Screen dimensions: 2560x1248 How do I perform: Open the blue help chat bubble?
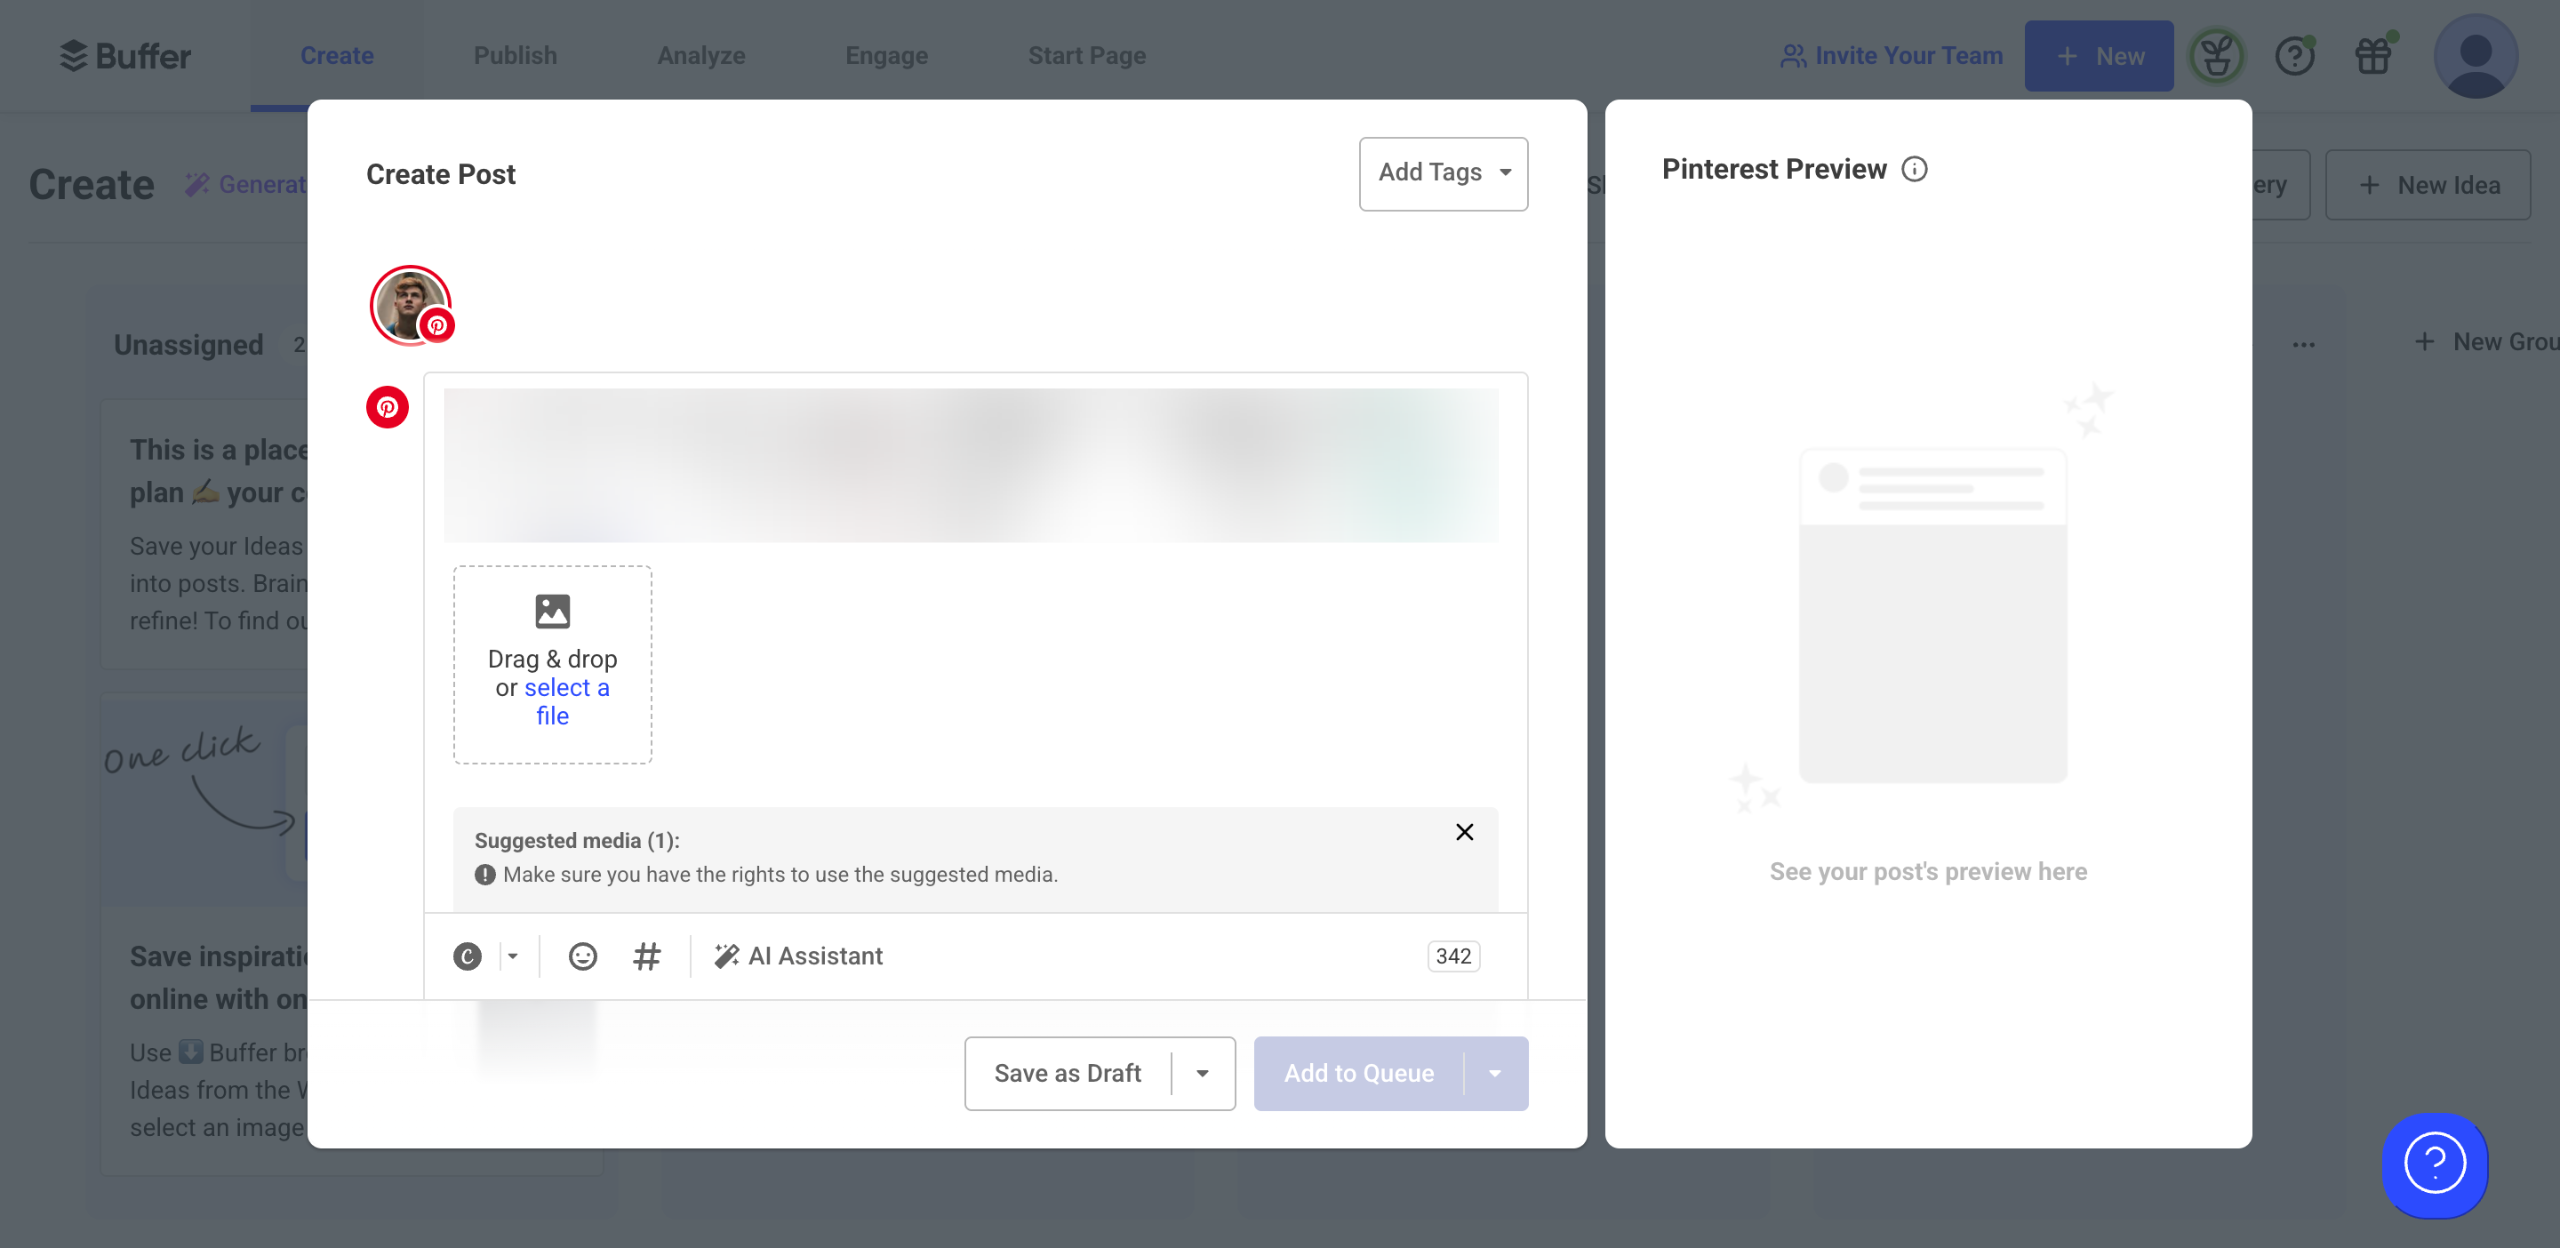point(2434,1164)
